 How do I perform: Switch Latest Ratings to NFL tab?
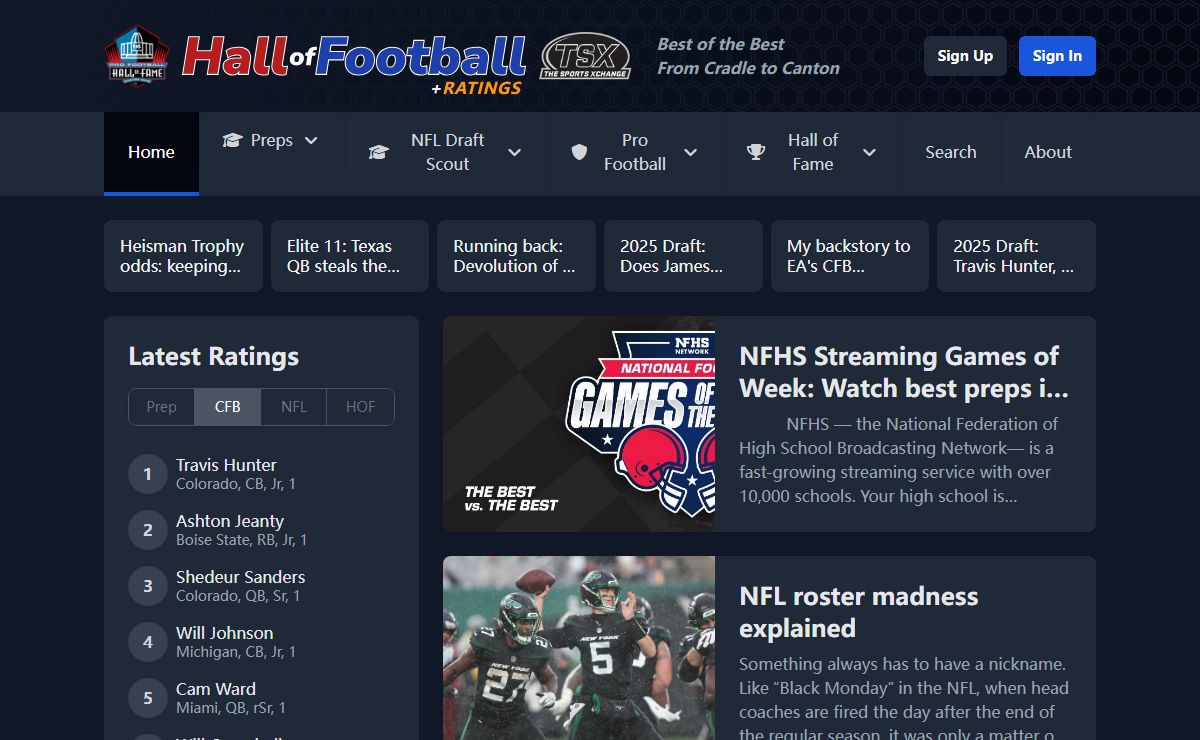(x=294, y=407)
